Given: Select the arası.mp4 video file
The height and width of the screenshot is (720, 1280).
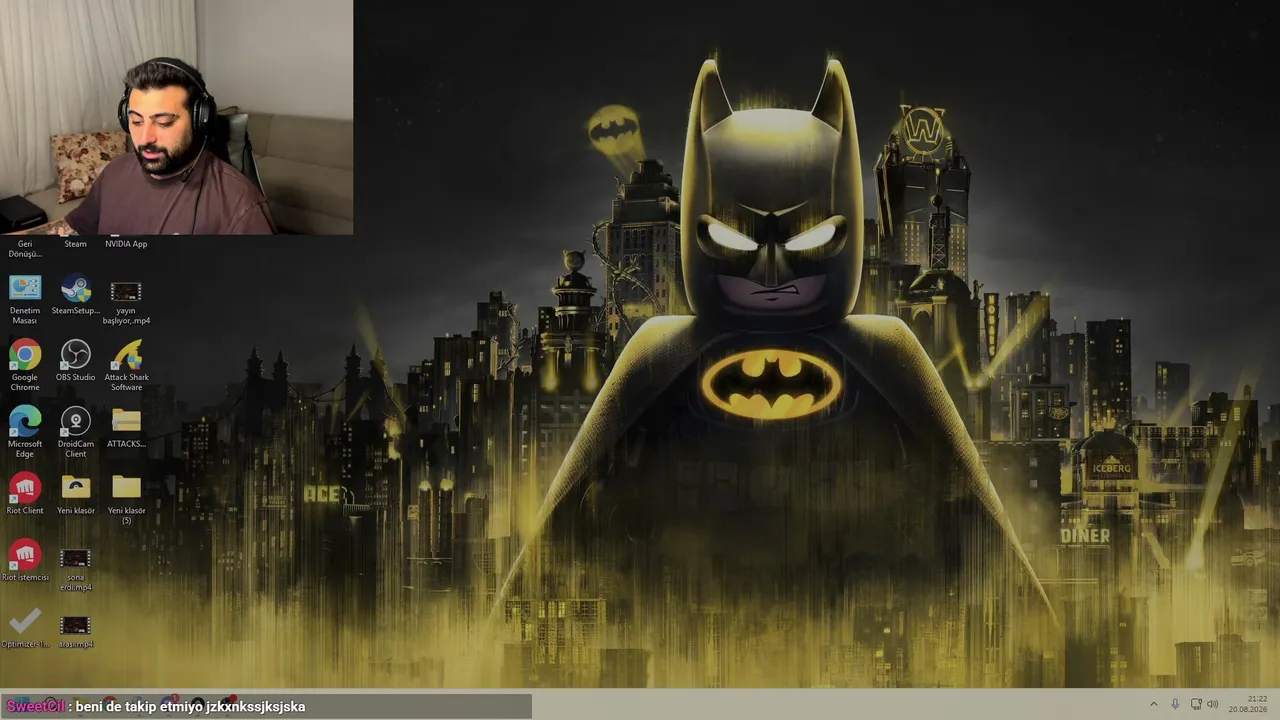Looking at the screenshot, I should tap(76, 631).
